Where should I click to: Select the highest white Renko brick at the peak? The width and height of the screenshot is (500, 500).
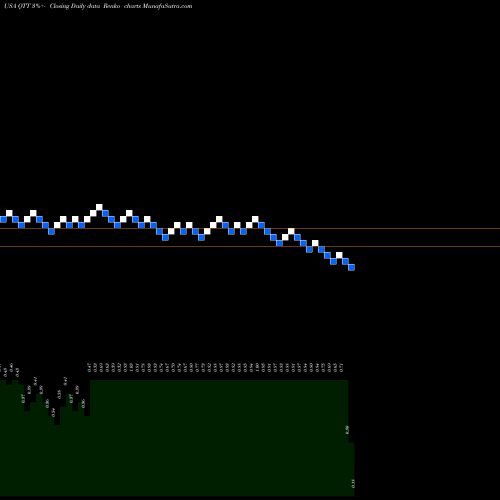pyautogui.click(x=99, y=207)
